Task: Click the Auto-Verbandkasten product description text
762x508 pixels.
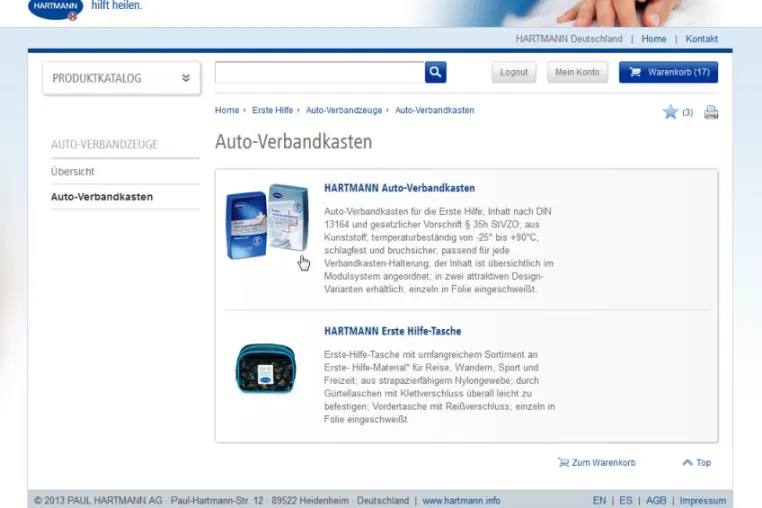Action: pos(439,250)
